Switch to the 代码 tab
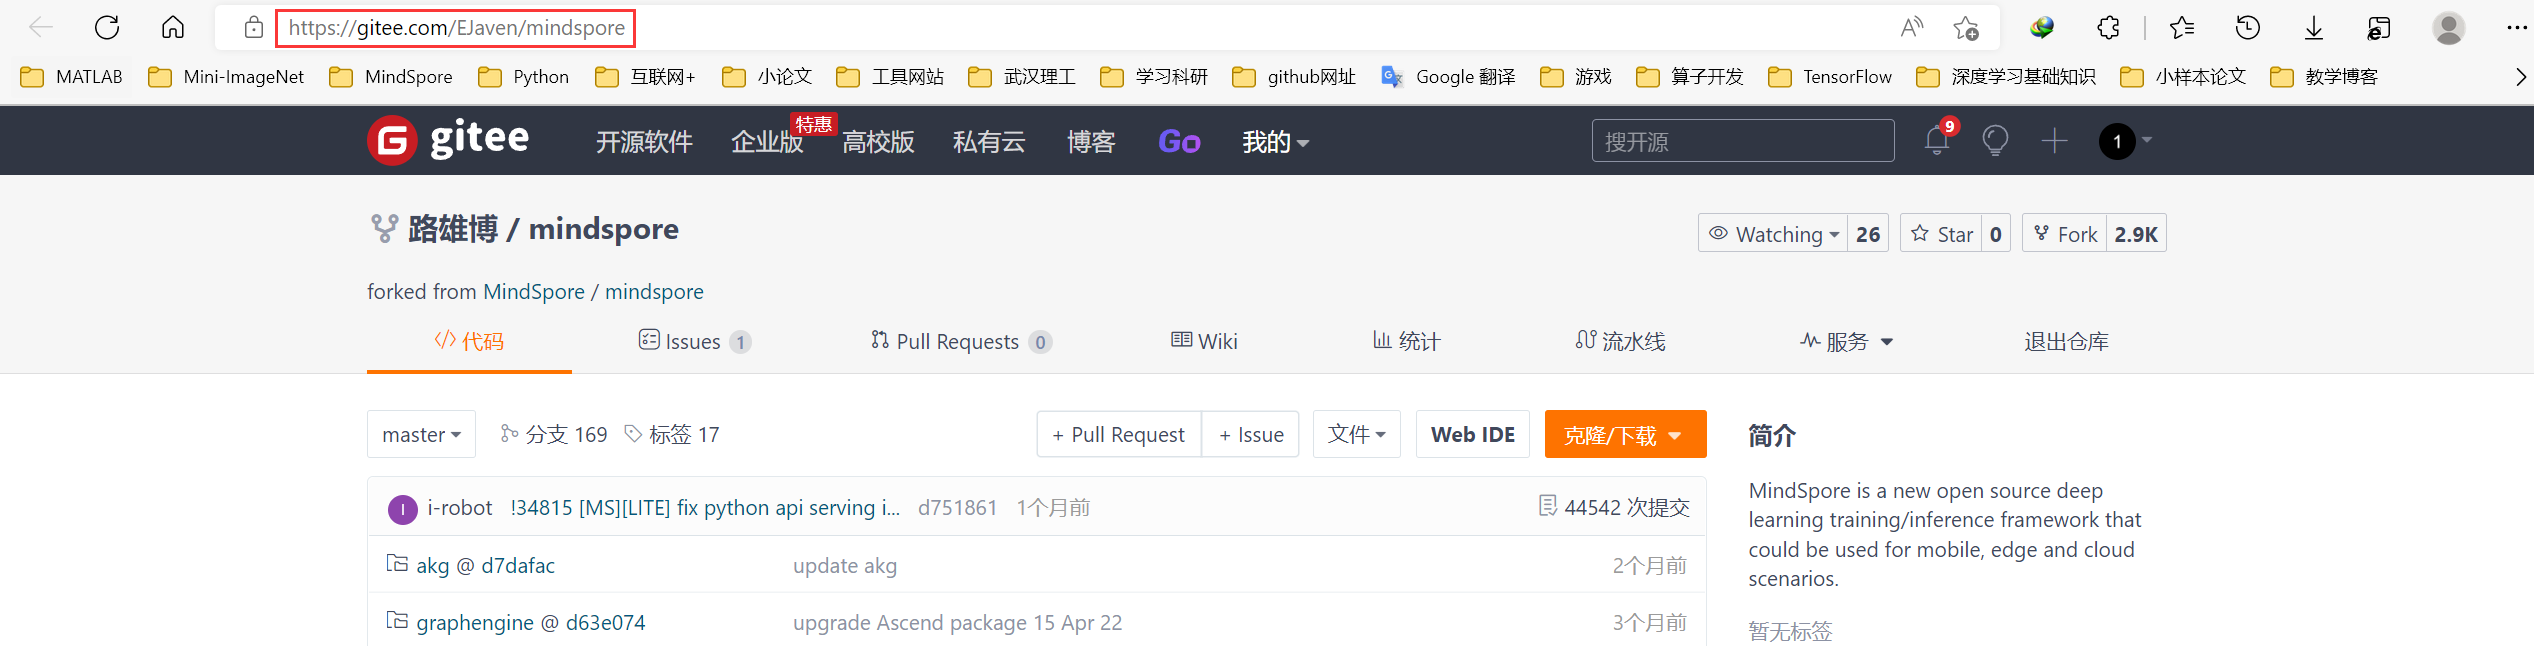This screenshot has width=2534, height=646. click(x=469, y=341)
